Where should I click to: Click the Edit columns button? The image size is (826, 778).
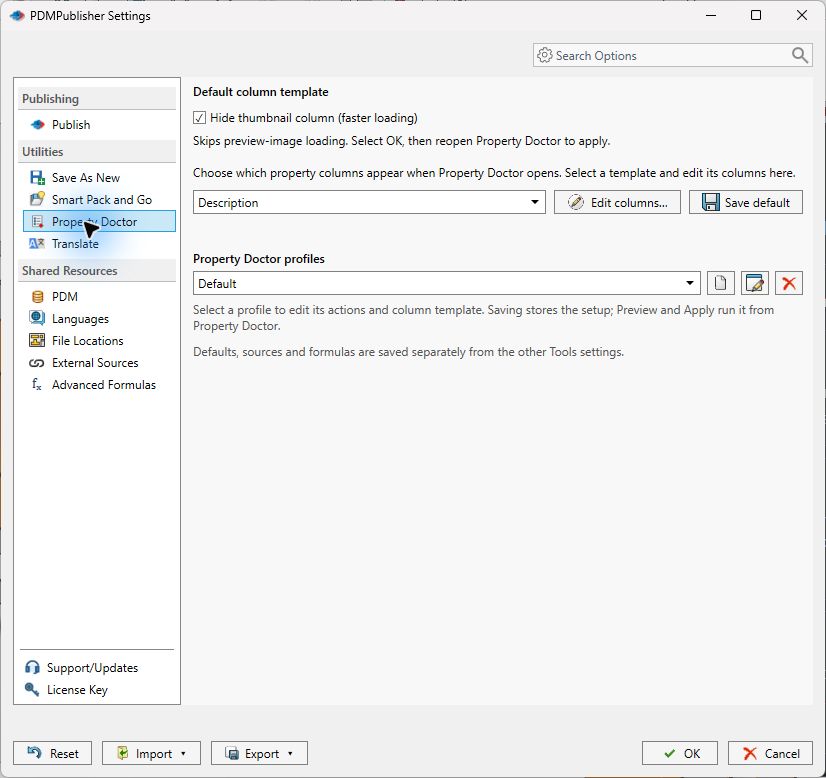click(617, 202)
